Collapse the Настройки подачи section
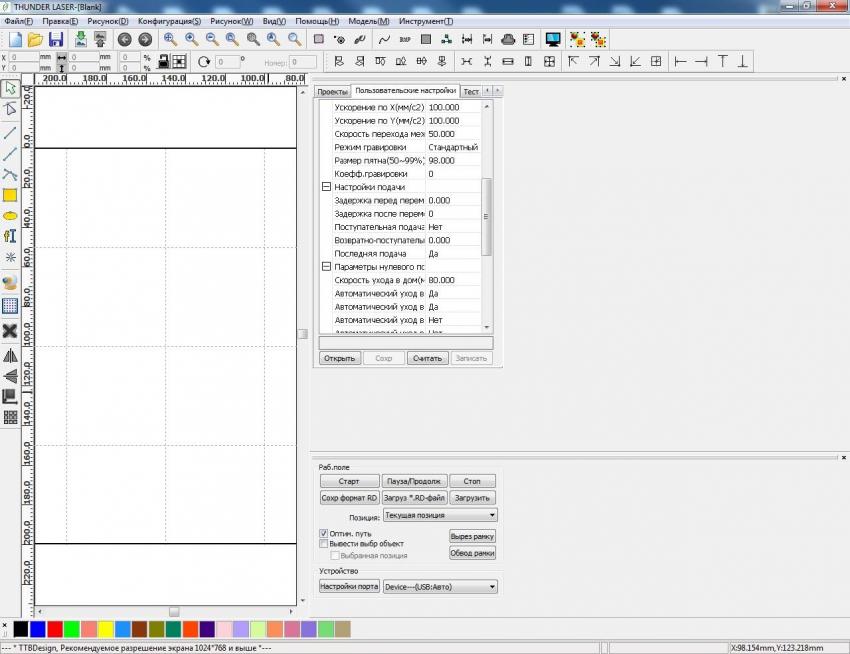Screen dimensions: 850x654 pyautogui.click(x=326, y=187)
